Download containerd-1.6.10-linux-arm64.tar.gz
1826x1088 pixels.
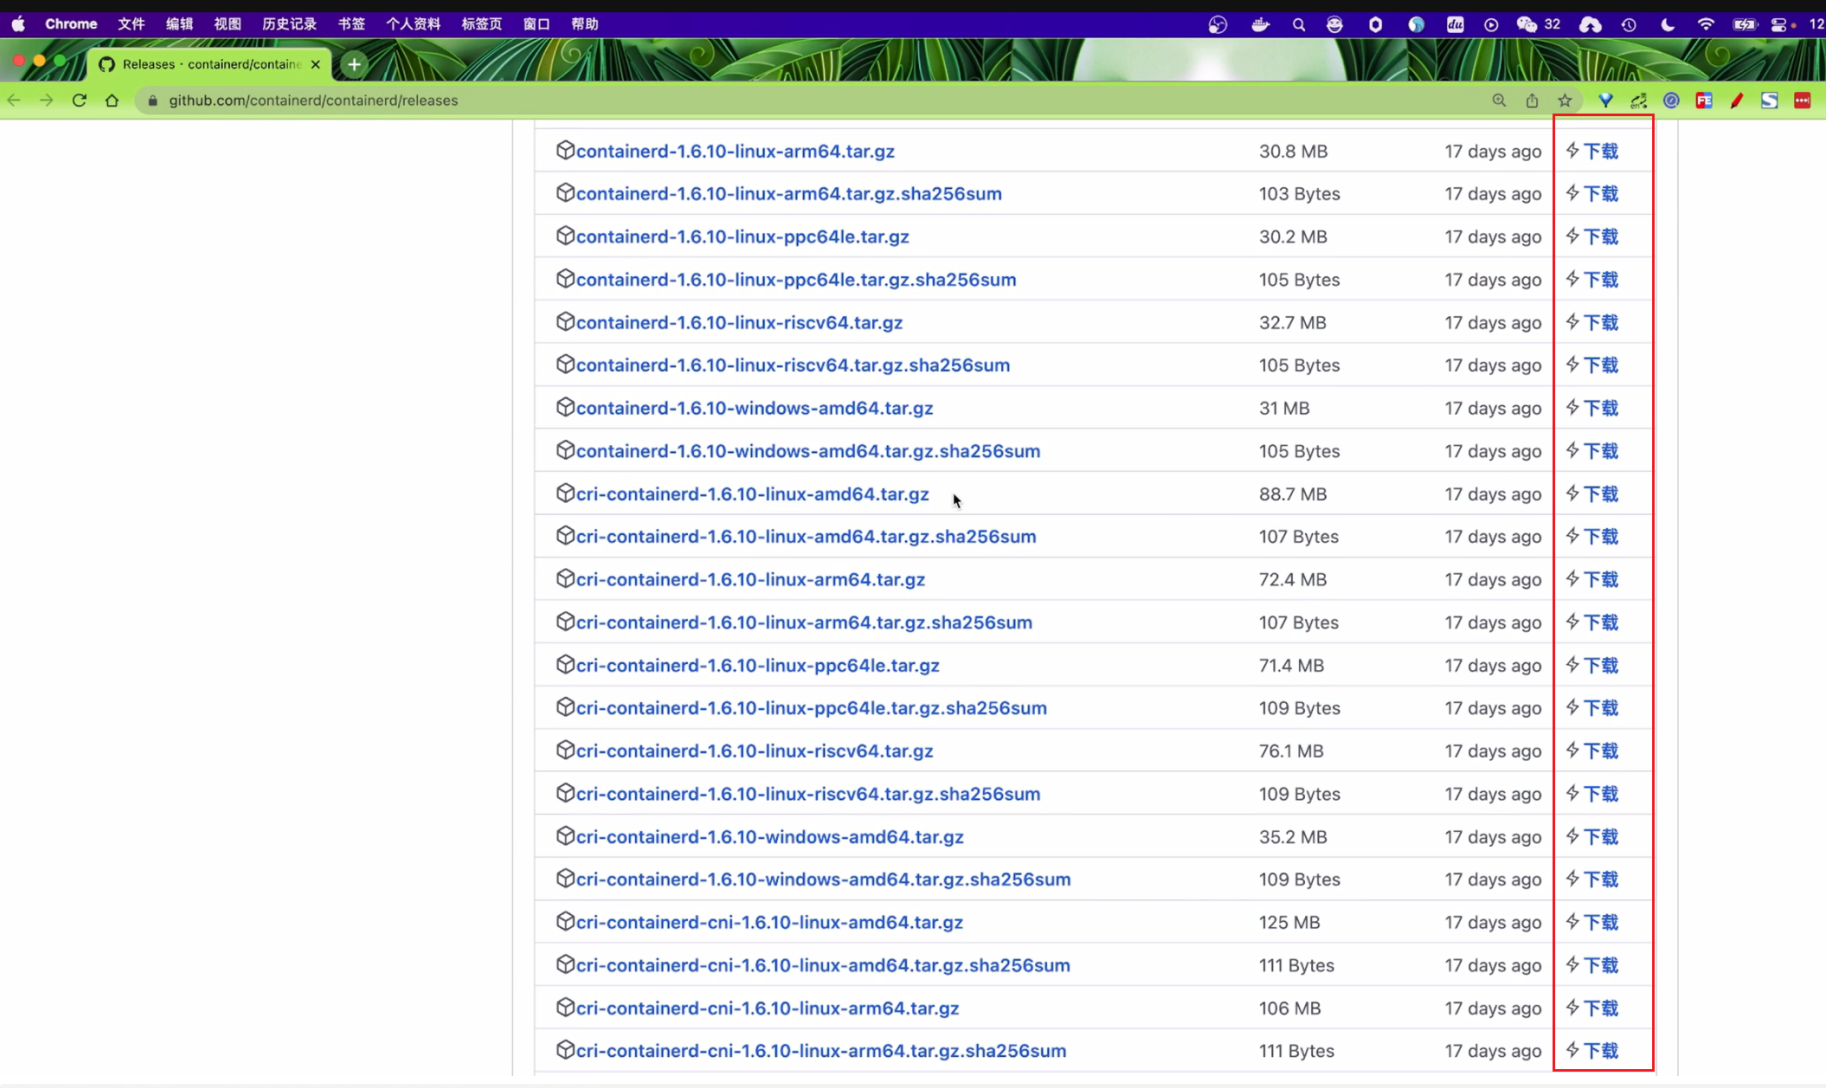coord(735,151)
